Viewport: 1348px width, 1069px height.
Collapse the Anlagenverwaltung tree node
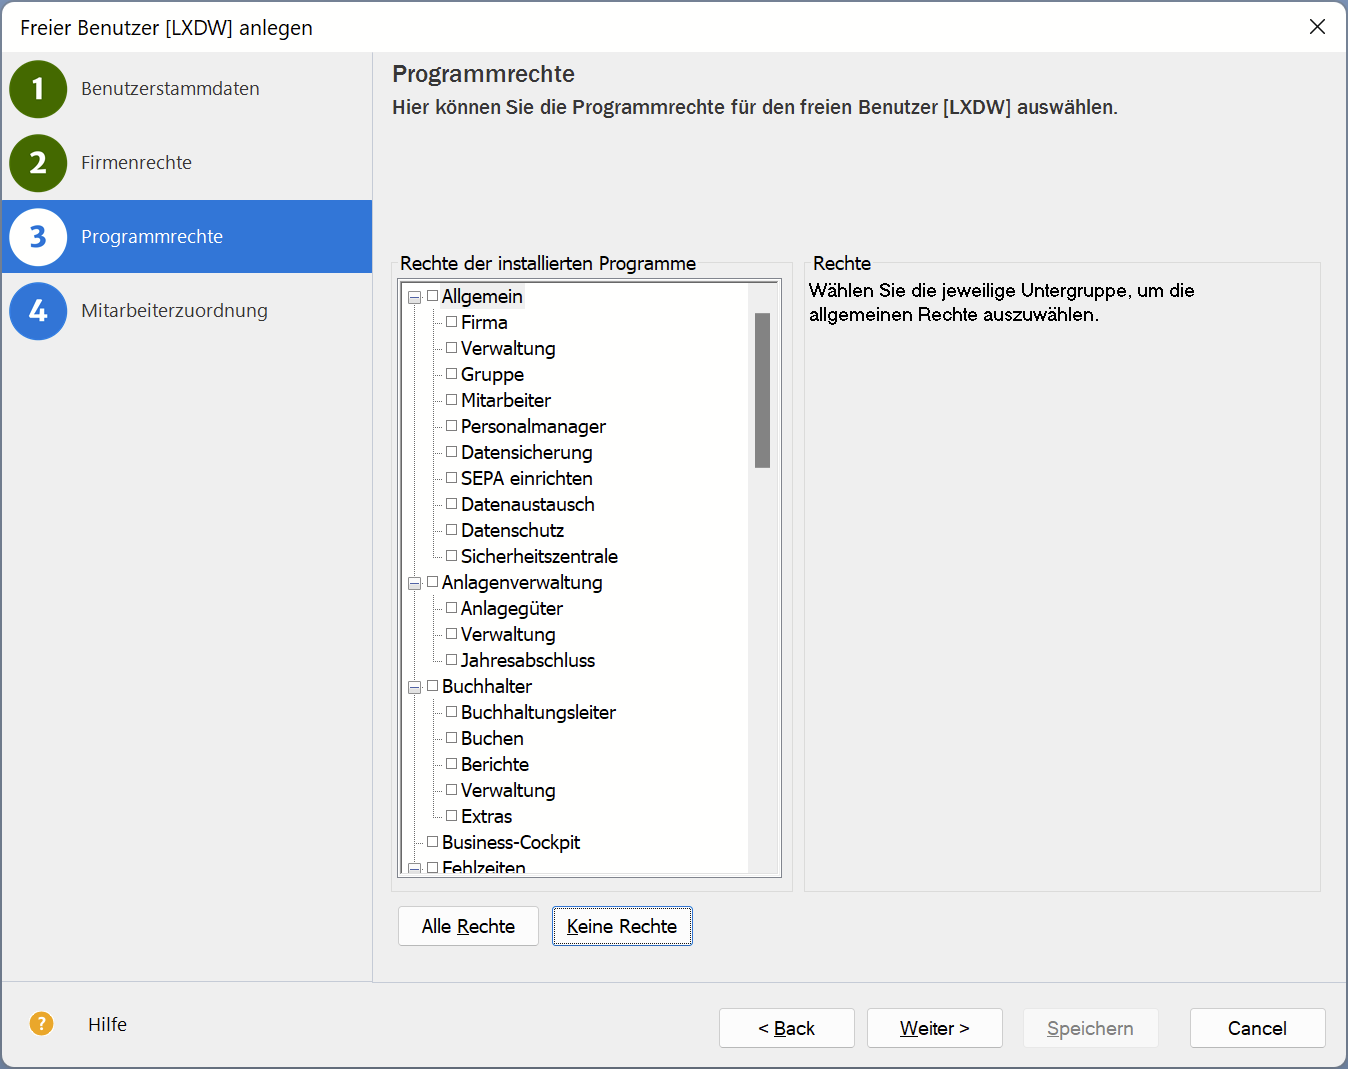pos(414,583)
